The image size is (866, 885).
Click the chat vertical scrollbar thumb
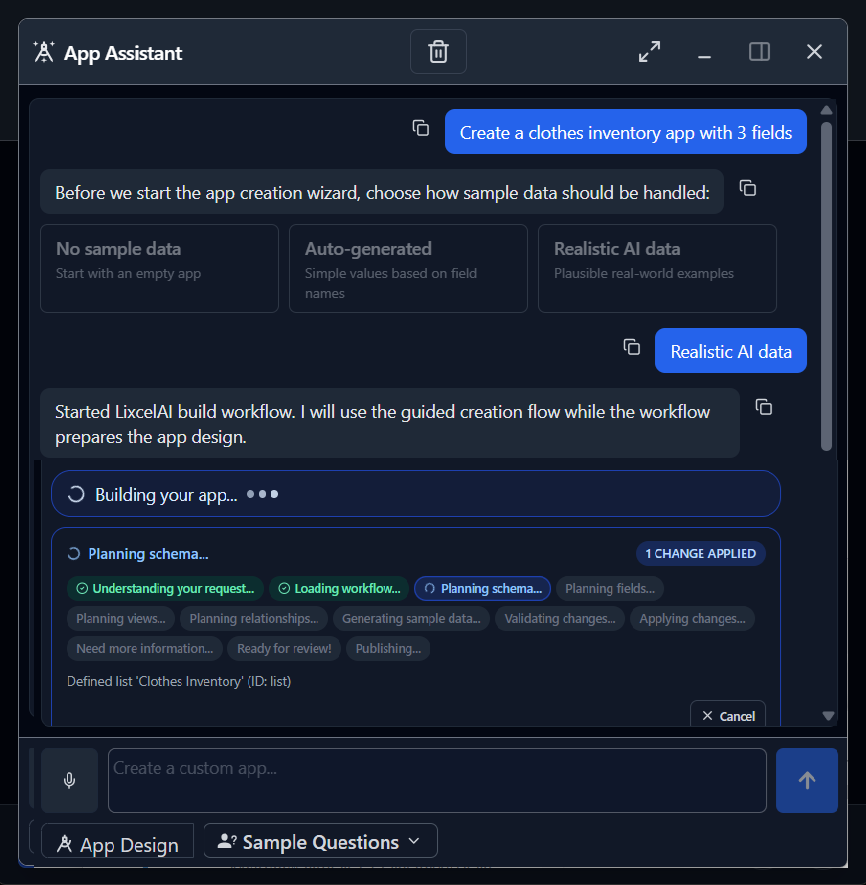826,286
